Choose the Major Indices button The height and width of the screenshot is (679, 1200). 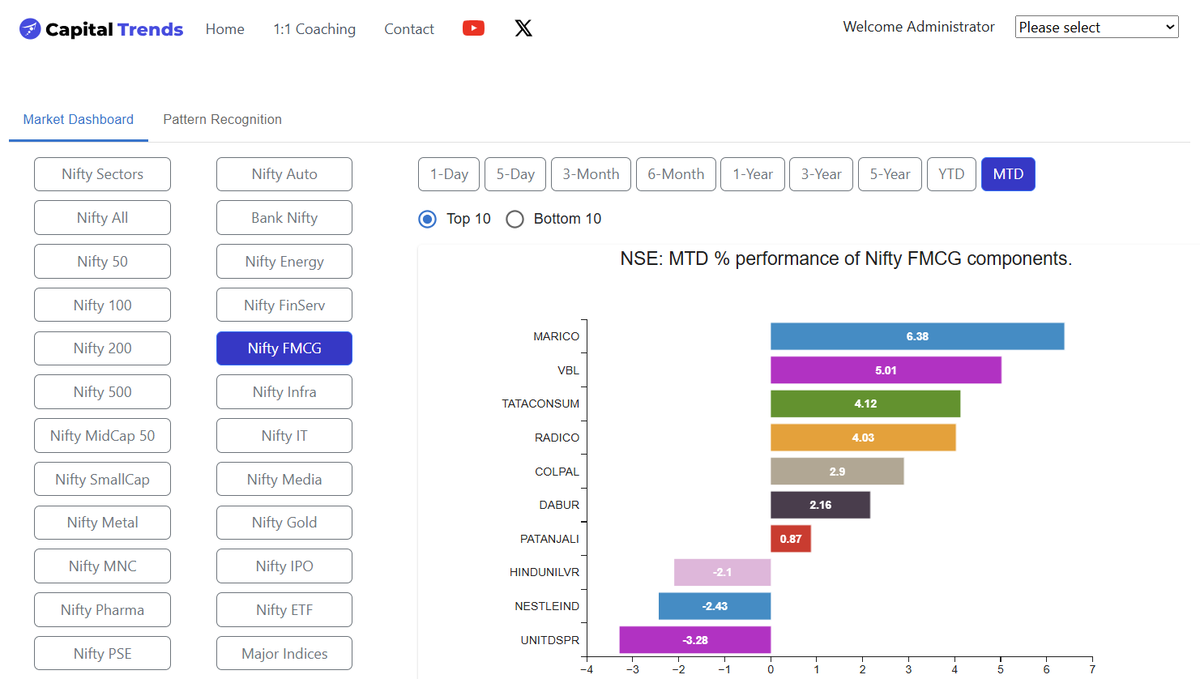tap(284, 653)
